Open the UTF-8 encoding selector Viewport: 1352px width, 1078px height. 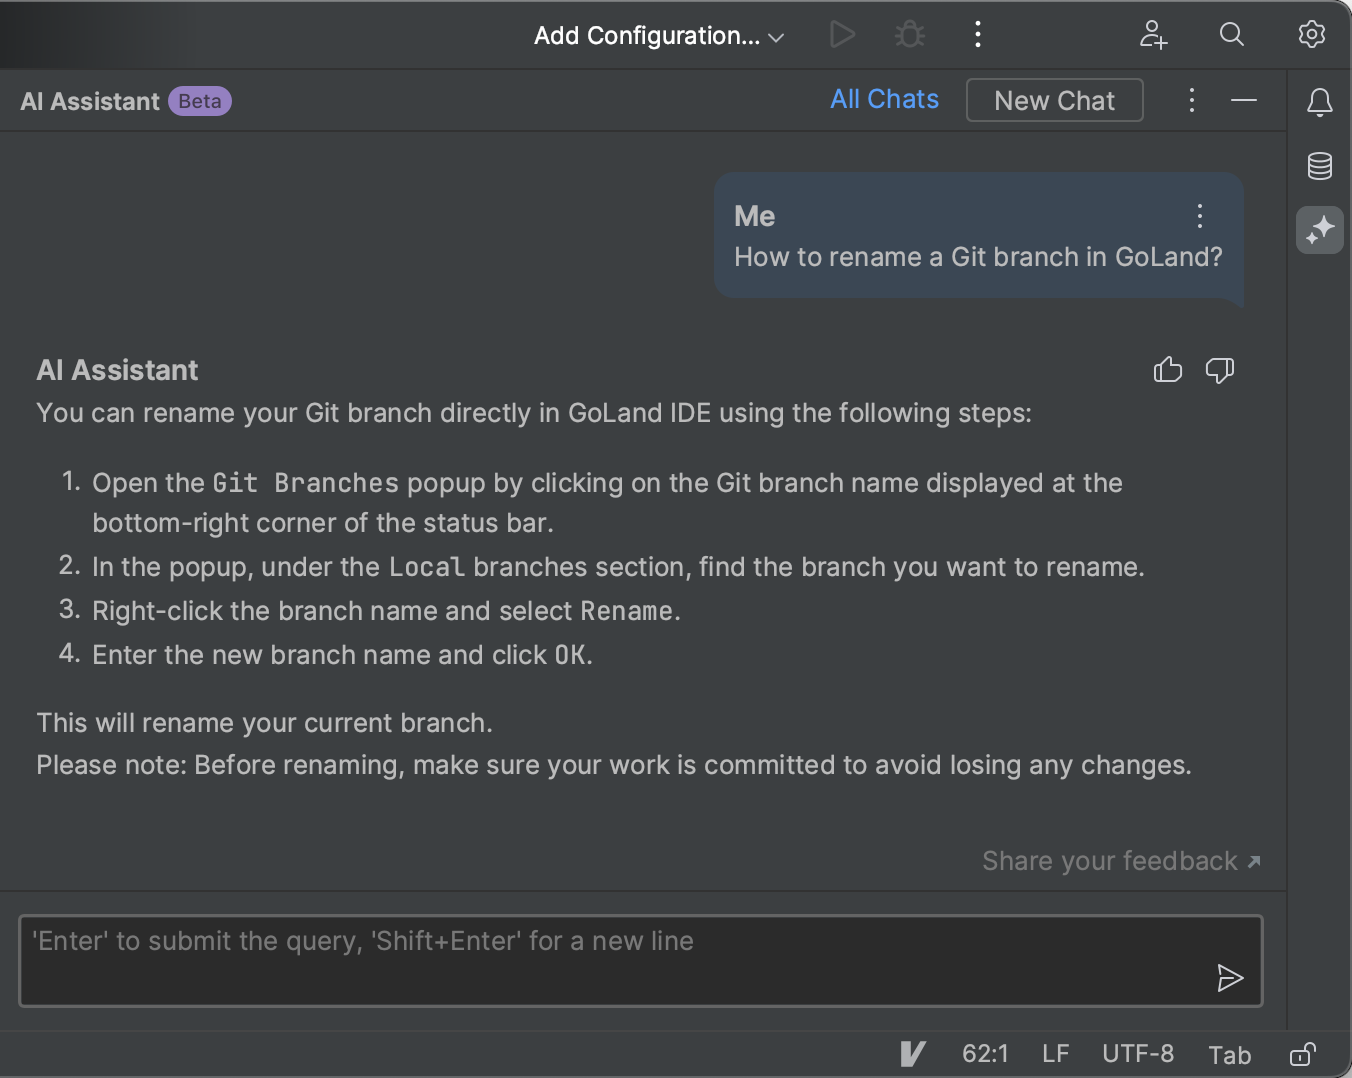coord(1138,1054)
